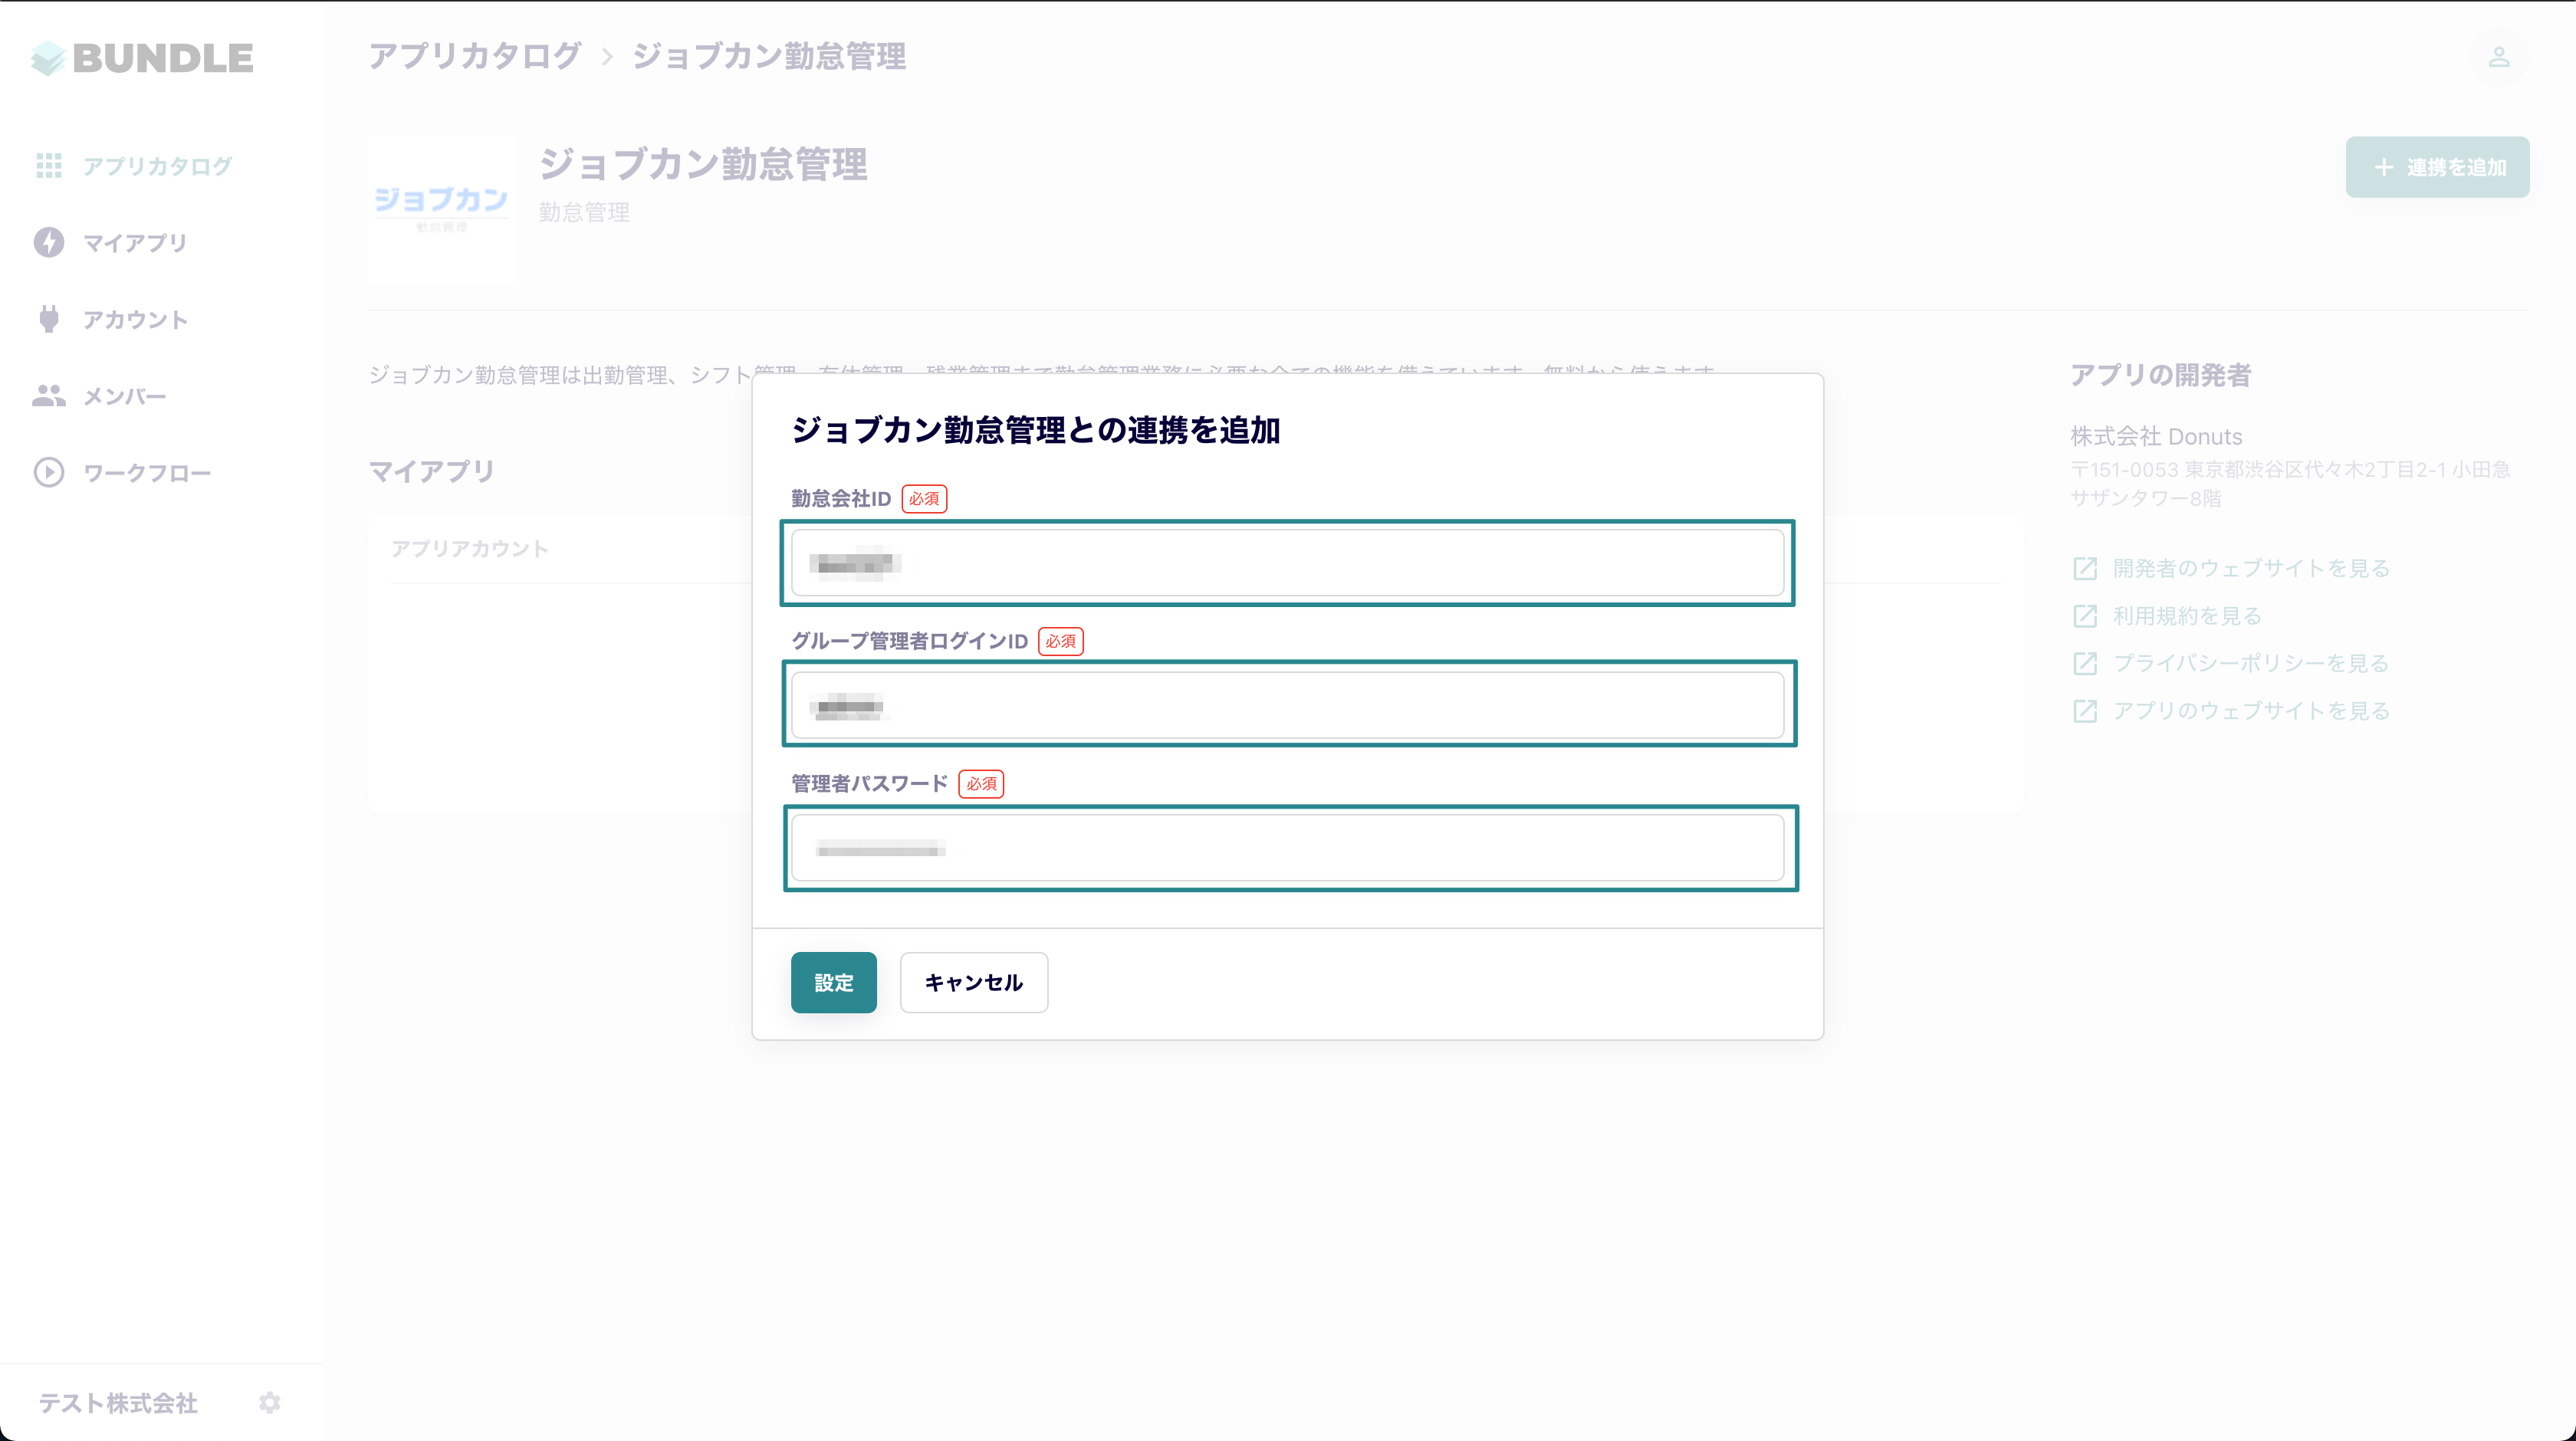Click the ジョブカン勤怠管理 breadcrumb

[769, 56]
